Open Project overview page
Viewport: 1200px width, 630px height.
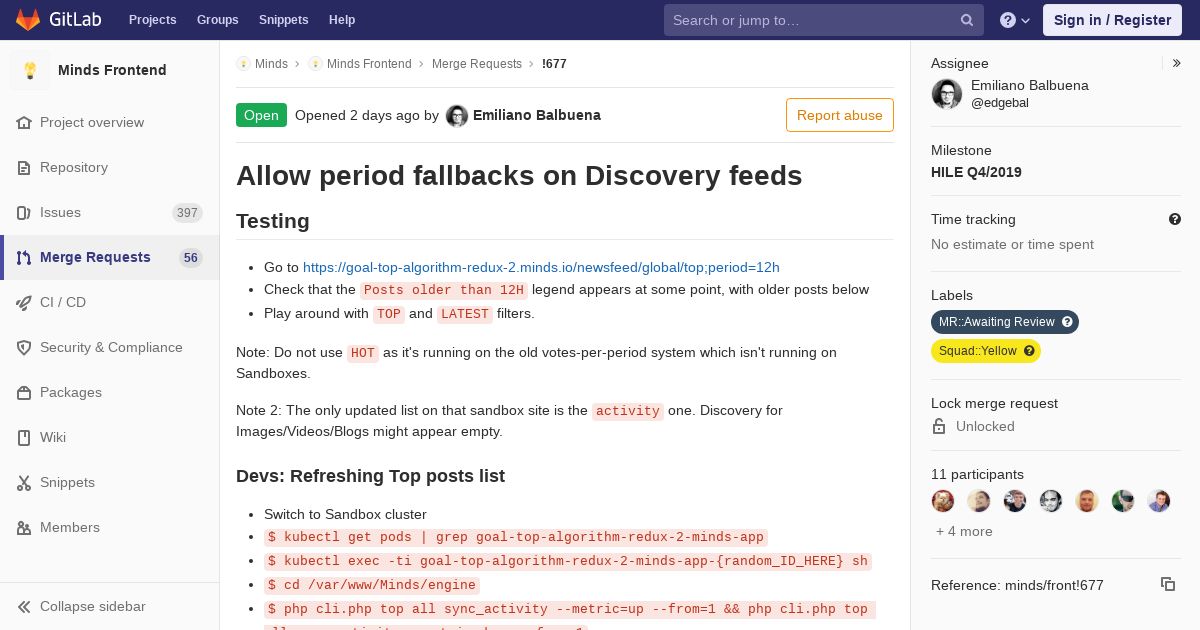tap(92, 122)
